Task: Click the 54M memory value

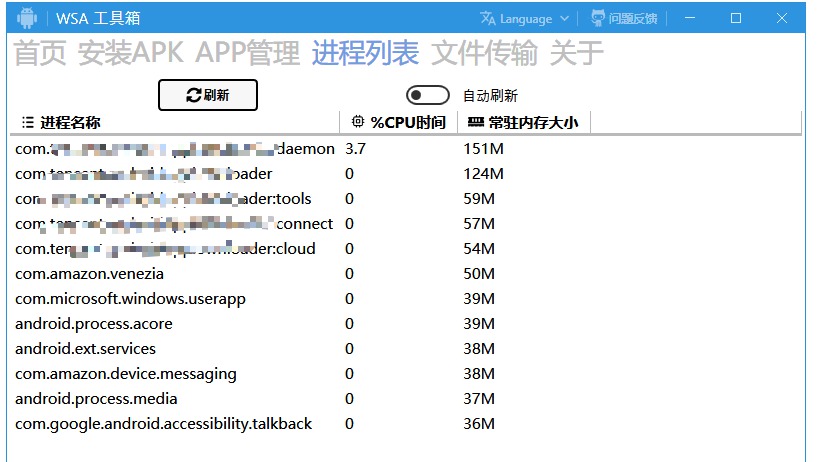Action: (x=479, y=249)
